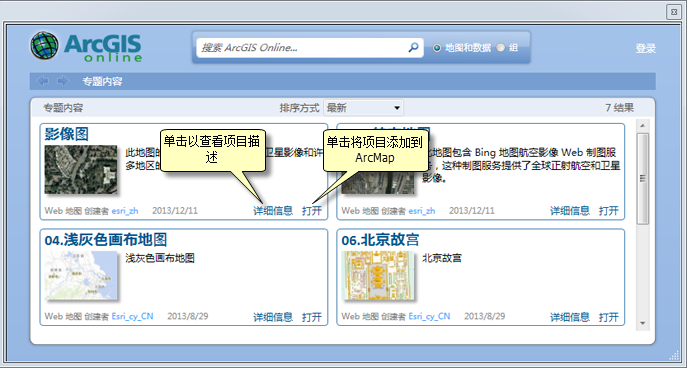Click the ArcGIS Online globe logo

(45, 46)
